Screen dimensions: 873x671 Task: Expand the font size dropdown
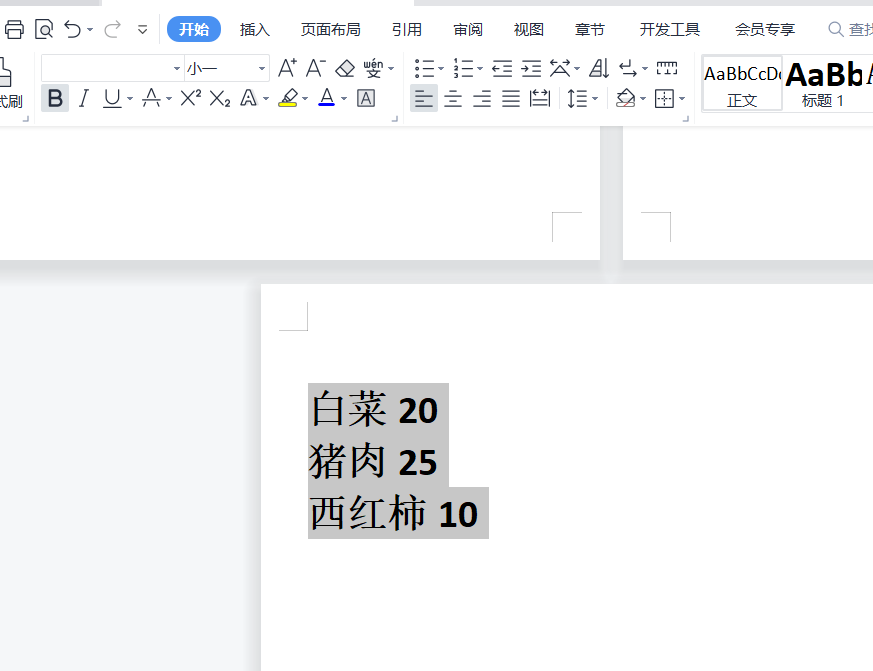(262, 68)
